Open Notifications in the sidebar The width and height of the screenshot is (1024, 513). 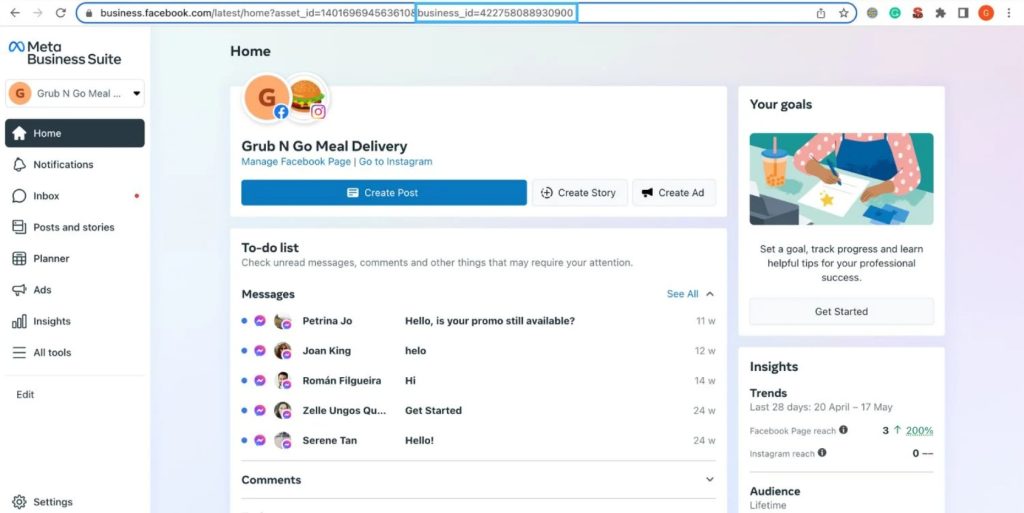click(75, 164)
